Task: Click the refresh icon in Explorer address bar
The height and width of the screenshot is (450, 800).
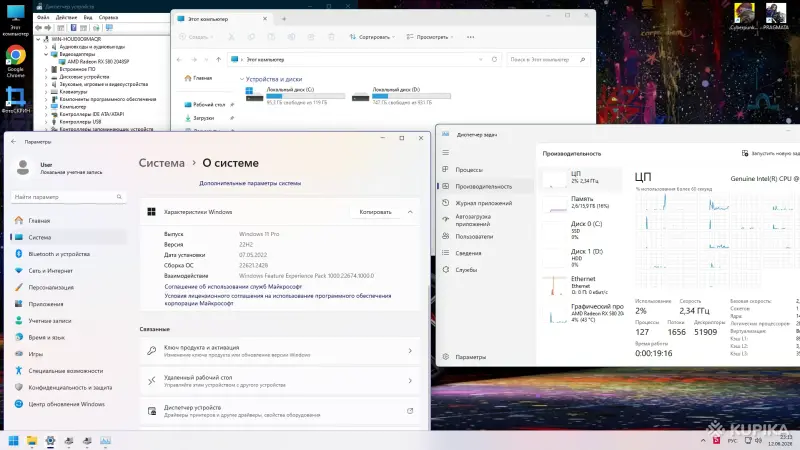Action: tap(494, 60)
